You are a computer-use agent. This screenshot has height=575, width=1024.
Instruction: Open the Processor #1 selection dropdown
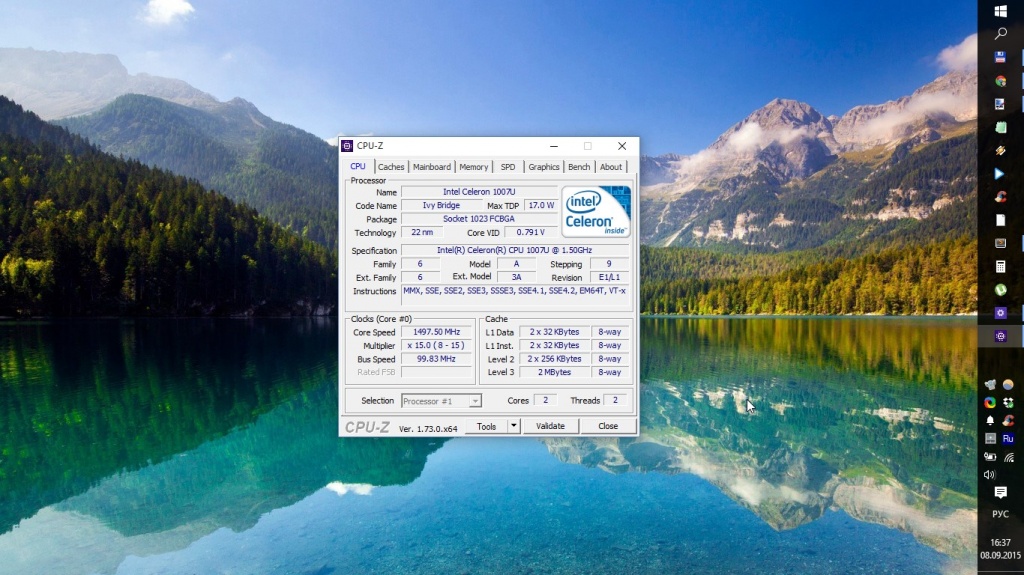441,401
